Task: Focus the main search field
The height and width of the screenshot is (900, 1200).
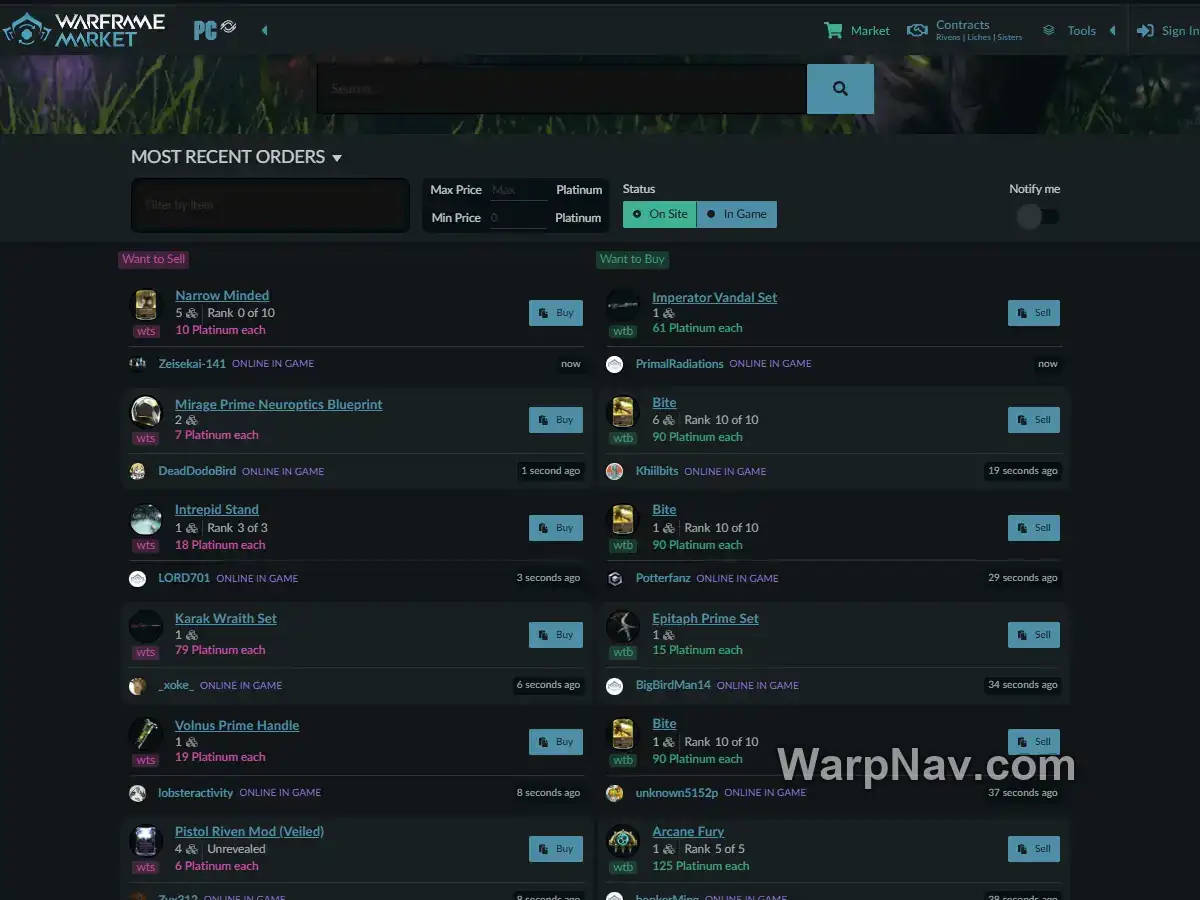Action: pyautogui.click(x=562, y=89)
